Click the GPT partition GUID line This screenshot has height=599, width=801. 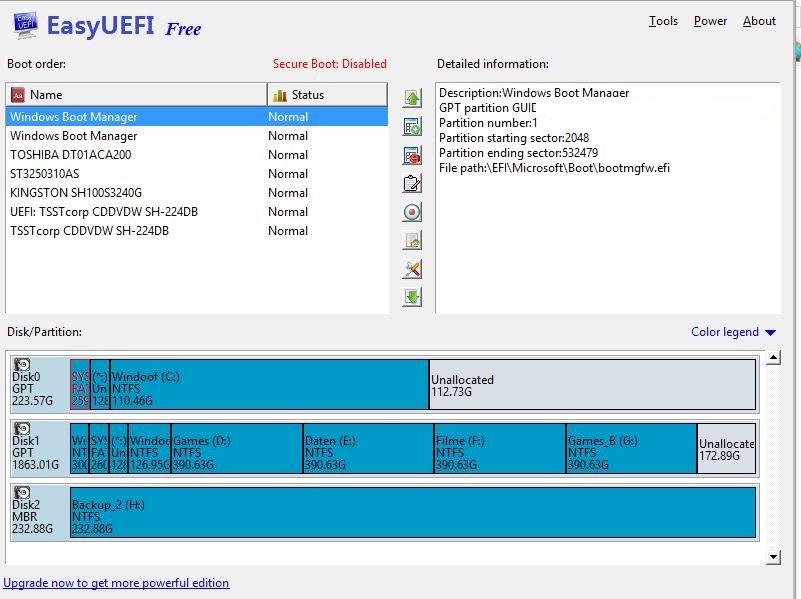[x=487, y=108]
